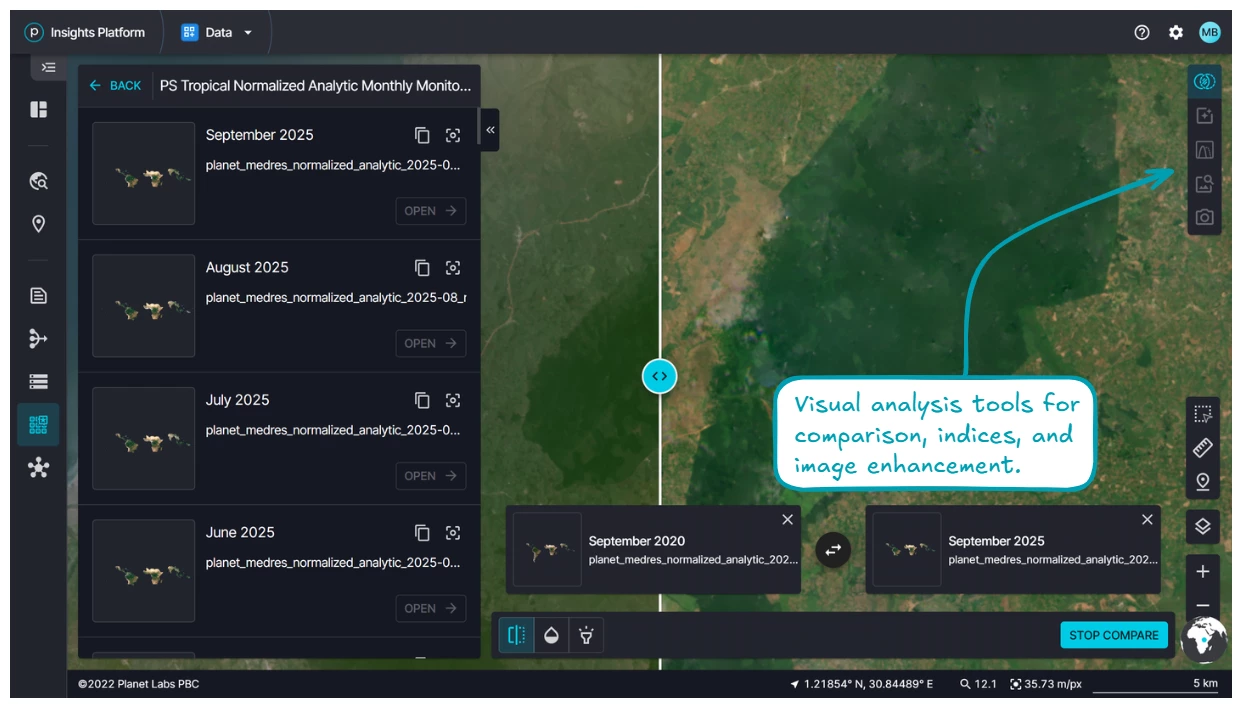Zoom to the September 2025 layer extent
Screen dimensions: 1242x707
(453, 135)
